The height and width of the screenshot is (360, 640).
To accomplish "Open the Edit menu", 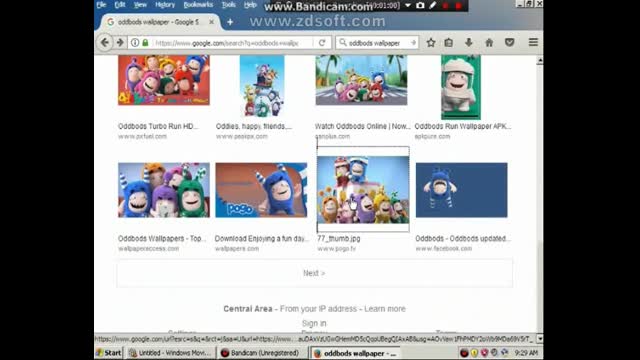I will tap(120, 5).
